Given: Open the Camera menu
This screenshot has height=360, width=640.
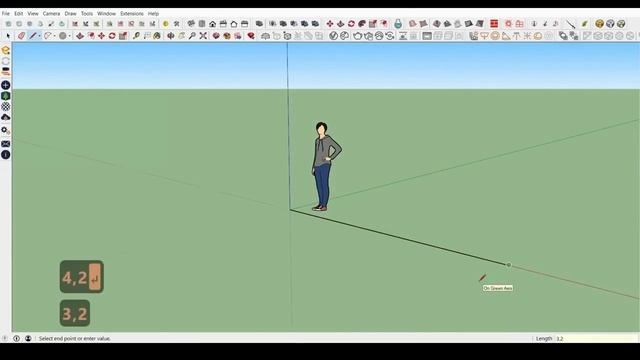Looking at the screenshot, I should coord(51,13).
